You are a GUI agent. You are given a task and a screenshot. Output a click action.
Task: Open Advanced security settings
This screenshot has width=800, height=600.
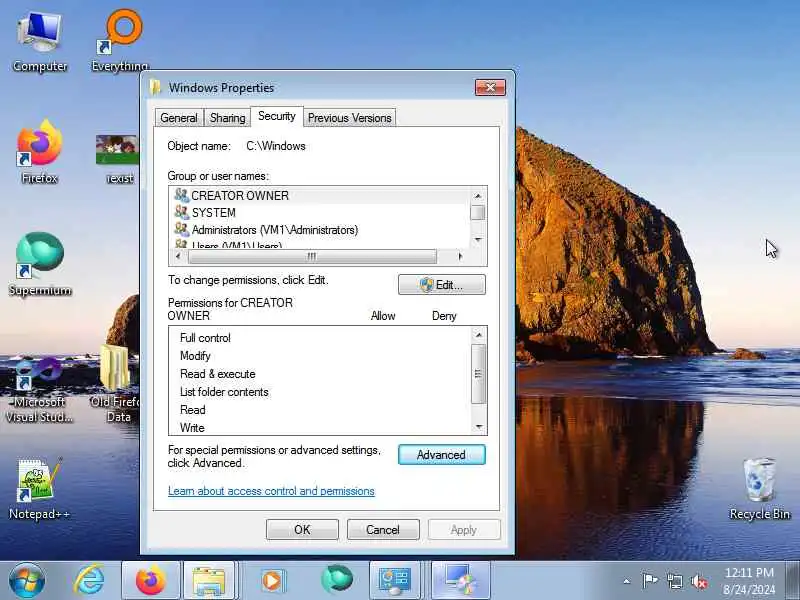pos(441,455)
